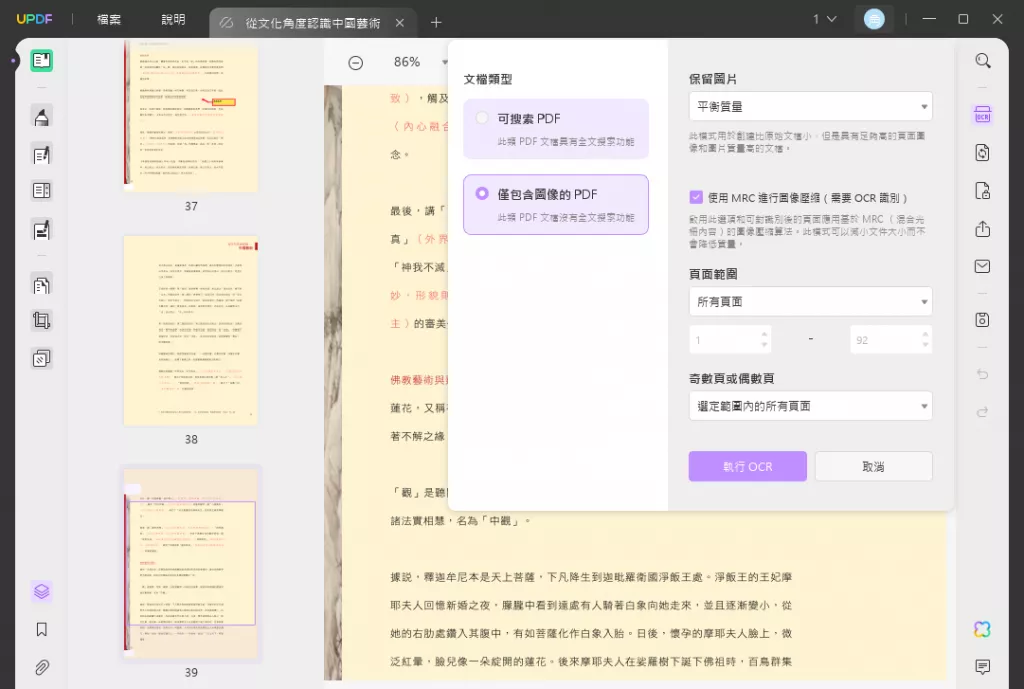The height and width of the screenshot is (689, 1024).
Task: Switch to 從文化角度認識中國藝術 tab
Action: click(x=312, y=23)
